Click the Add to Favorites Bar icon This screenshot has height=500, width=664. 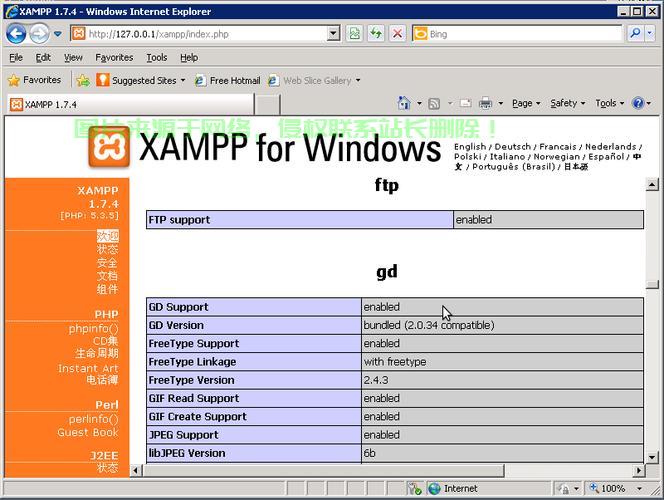pos(83,80)
